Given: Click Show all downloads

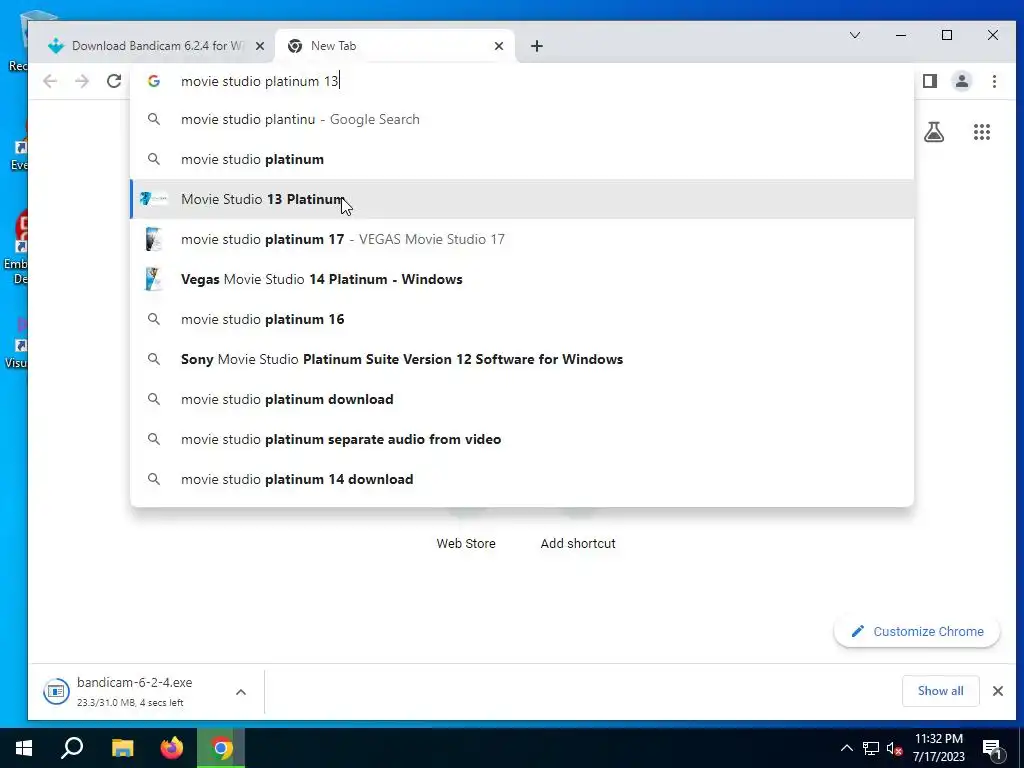Looking at the screenshot, I should pyautogui.click(x=940, y=691).
